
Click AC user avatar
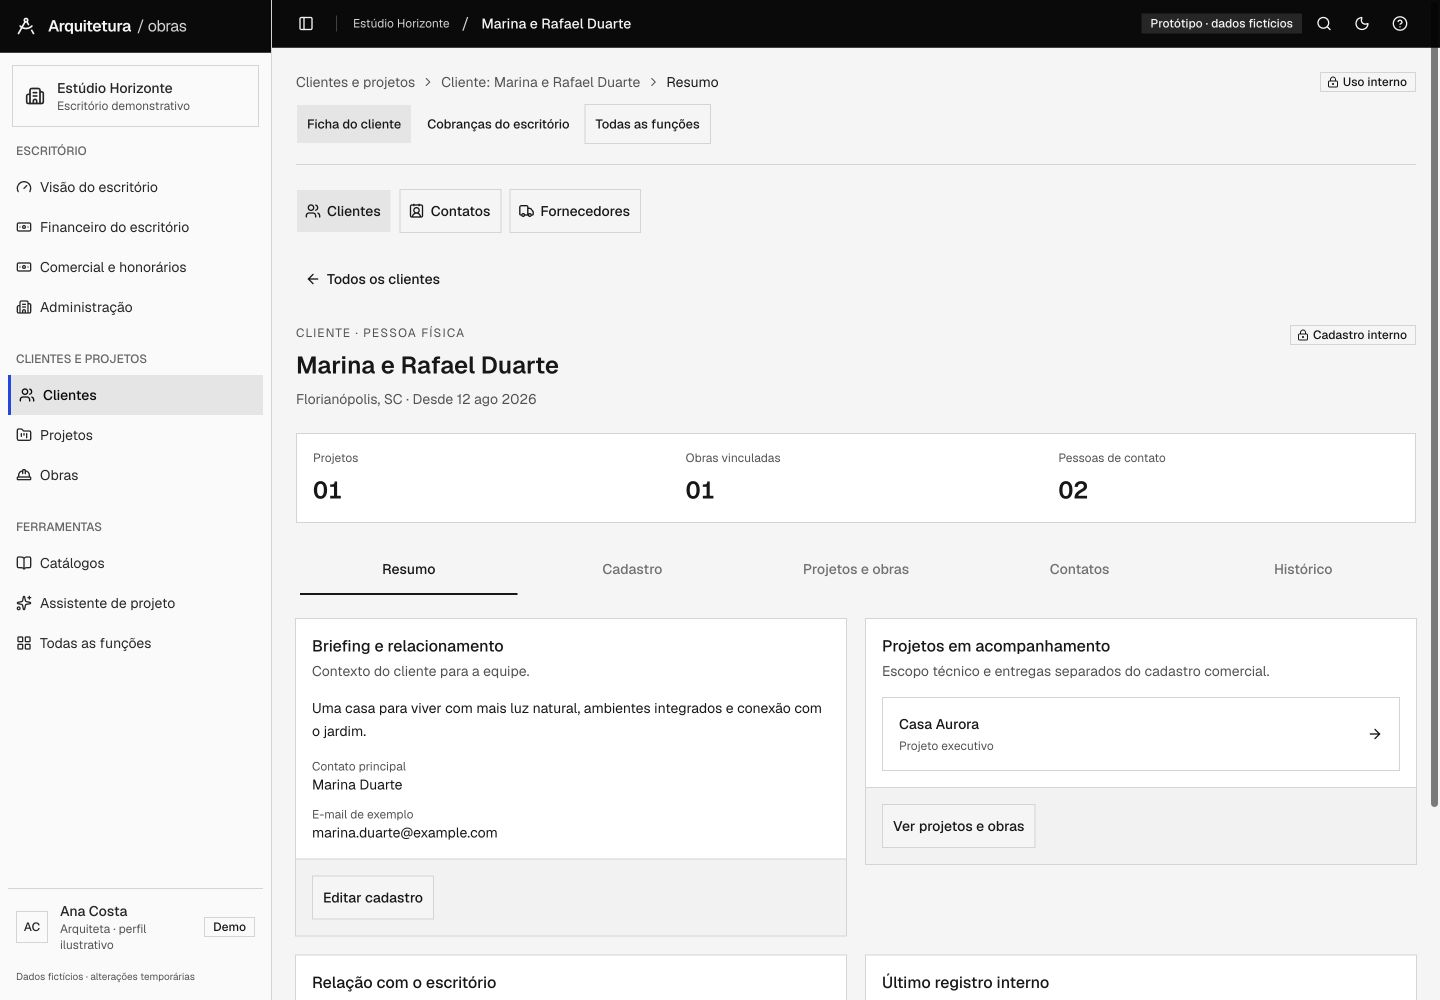pyautogui.click(x=32, y=927)
